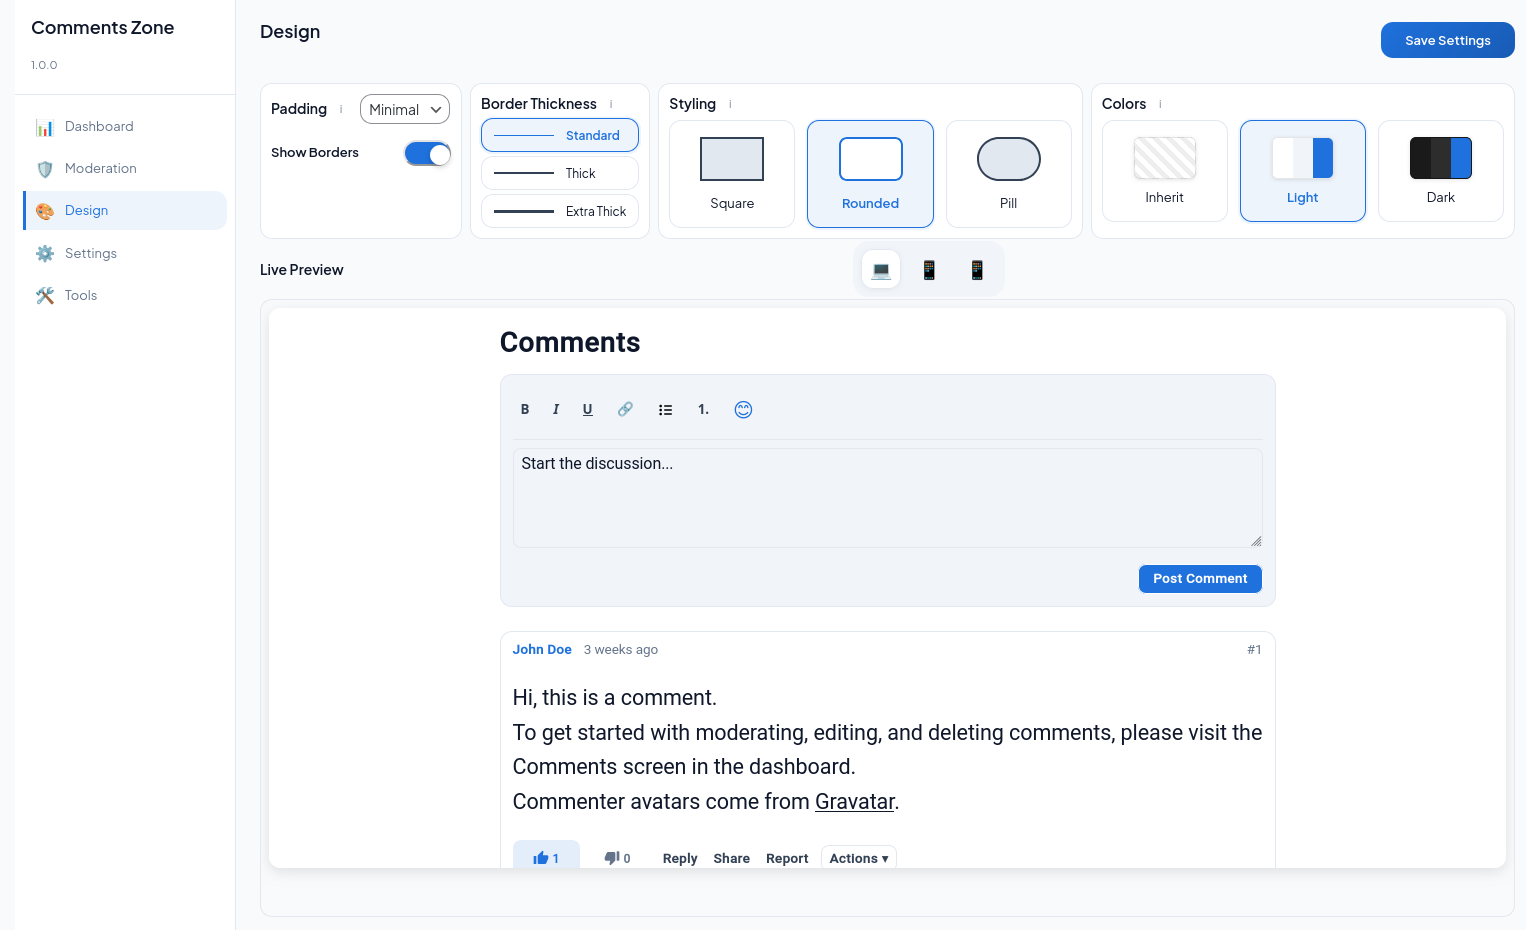The width and height of the screenshot is (1526, 930).
Task: Open Design page from the sidebar
Action: 125,211
